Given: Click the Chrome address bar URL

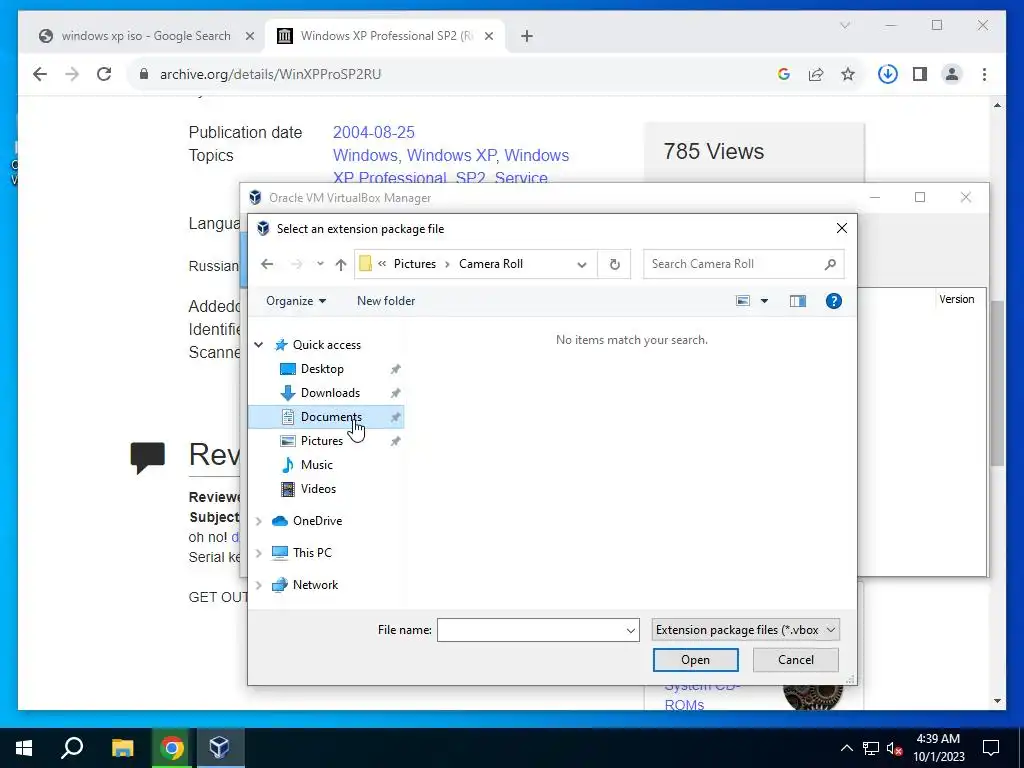Looking at the screenshot, I should click(x=270, y=74).
